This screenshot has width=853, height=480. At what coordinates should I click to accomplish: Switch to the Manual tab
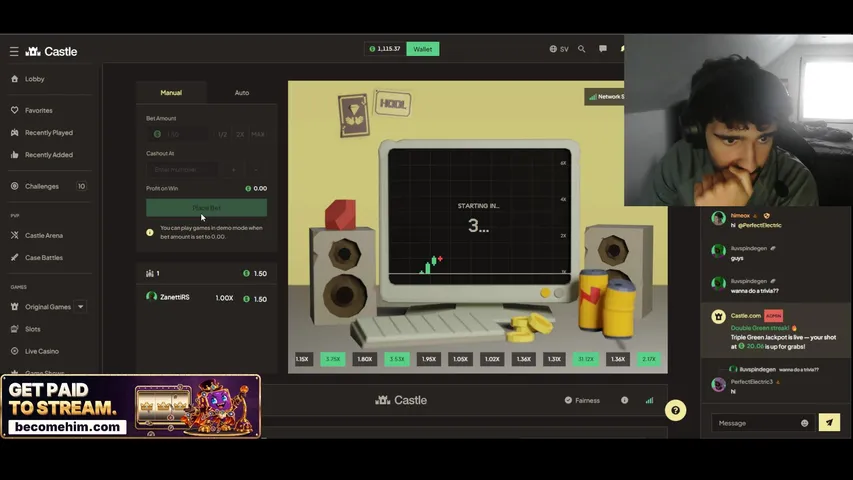(171, 93)
